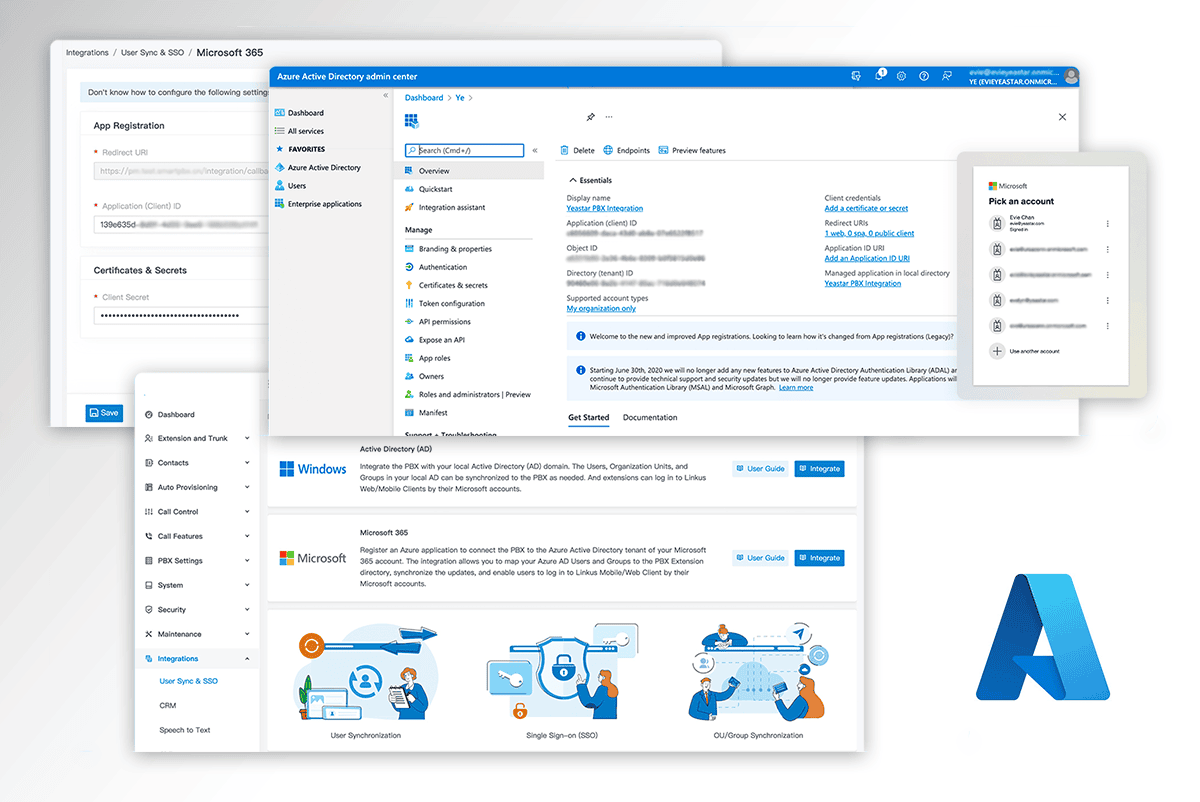Open Dashboard in Azure admin center sidebar

pyautogui.click(x=305, y=113)
